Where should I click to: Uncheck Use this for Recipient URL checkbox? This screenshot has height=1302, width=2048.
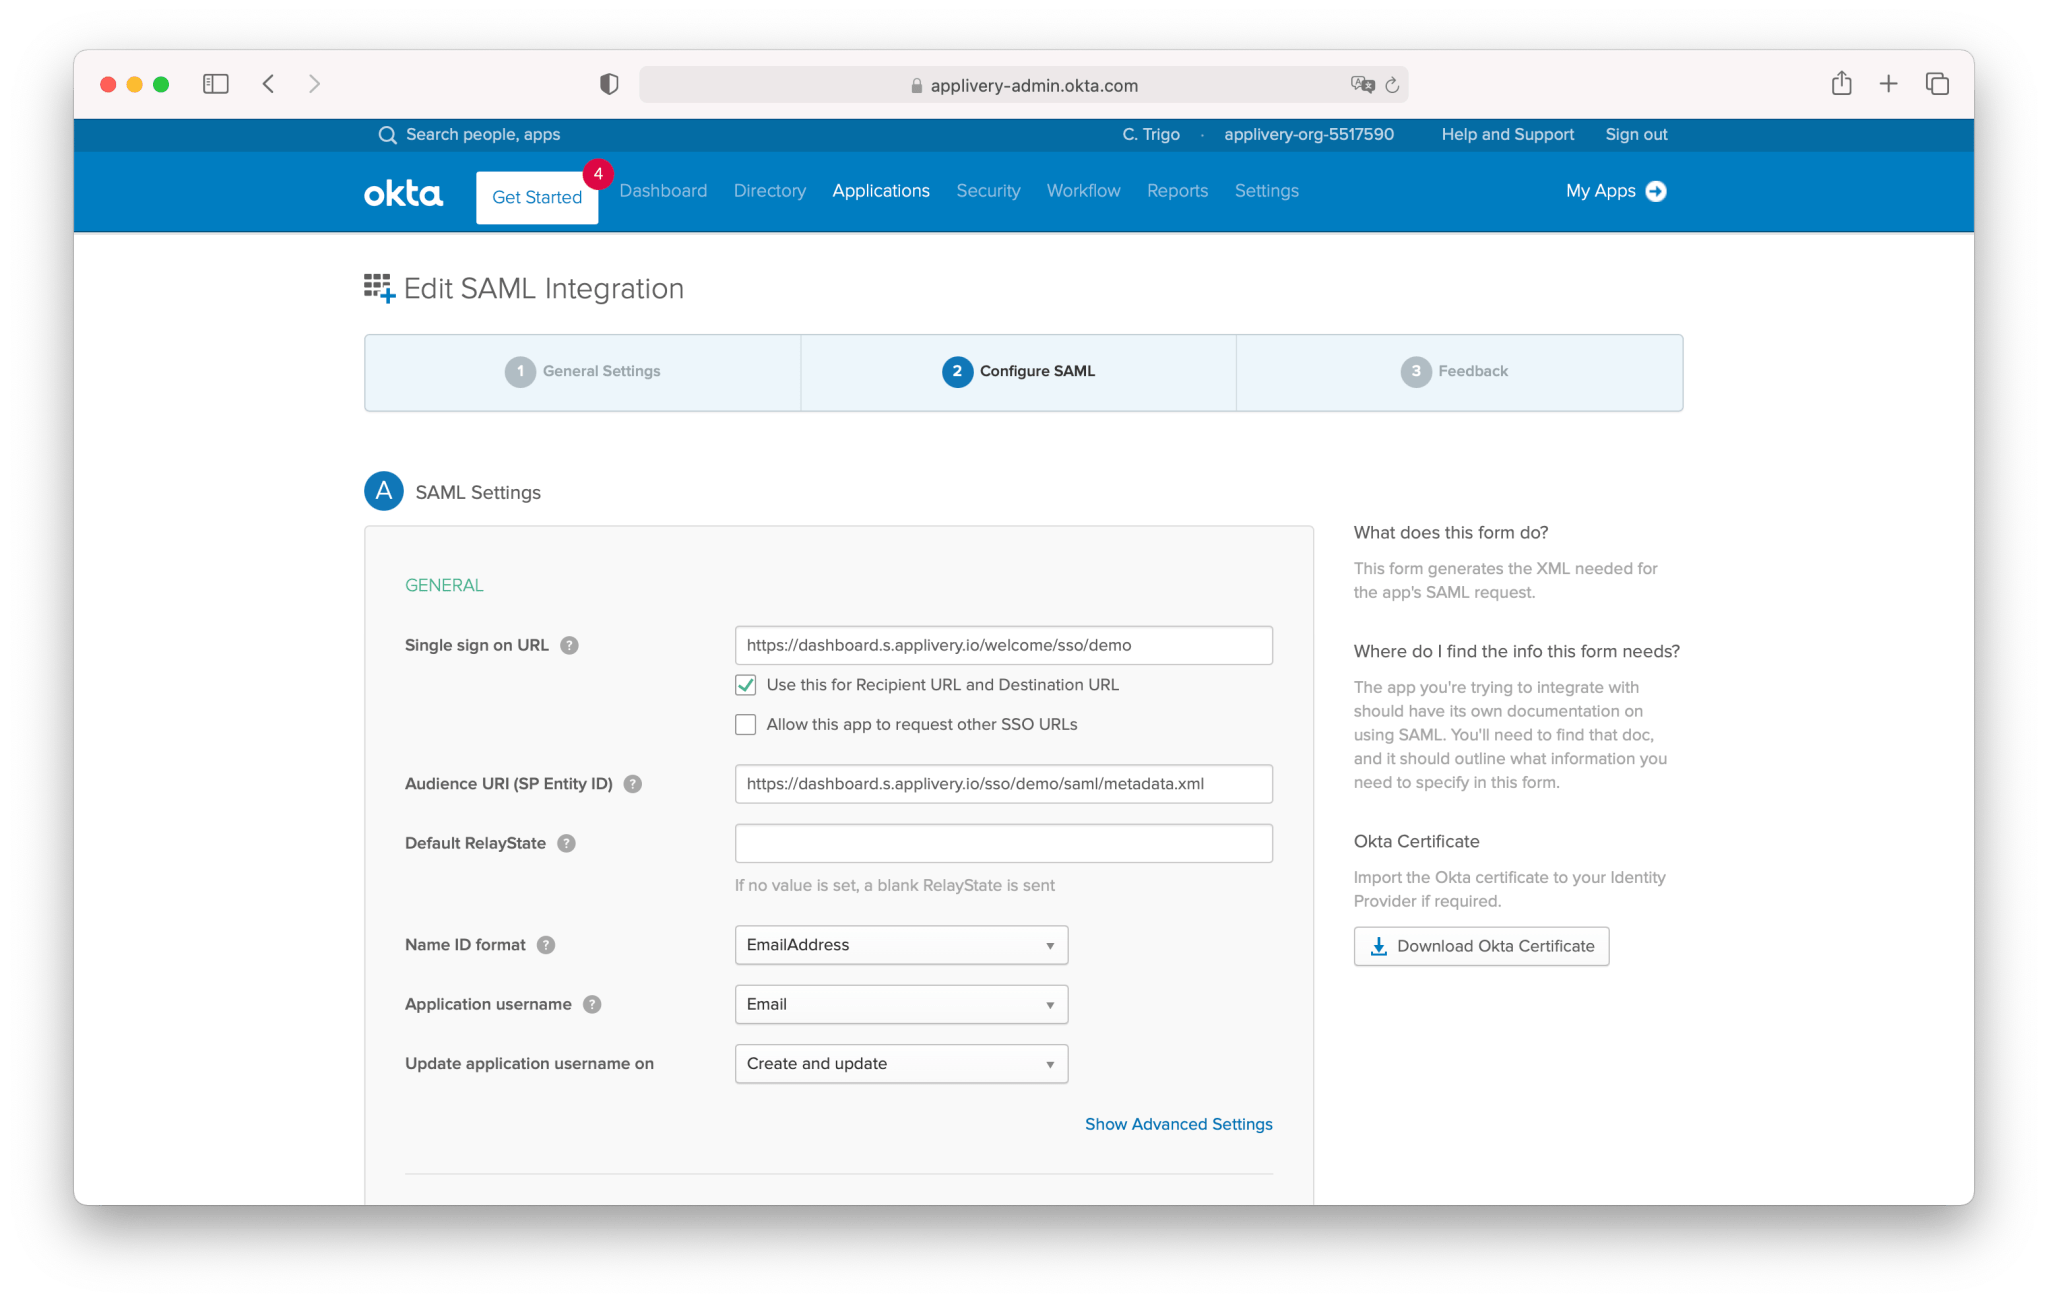[745, 685]
